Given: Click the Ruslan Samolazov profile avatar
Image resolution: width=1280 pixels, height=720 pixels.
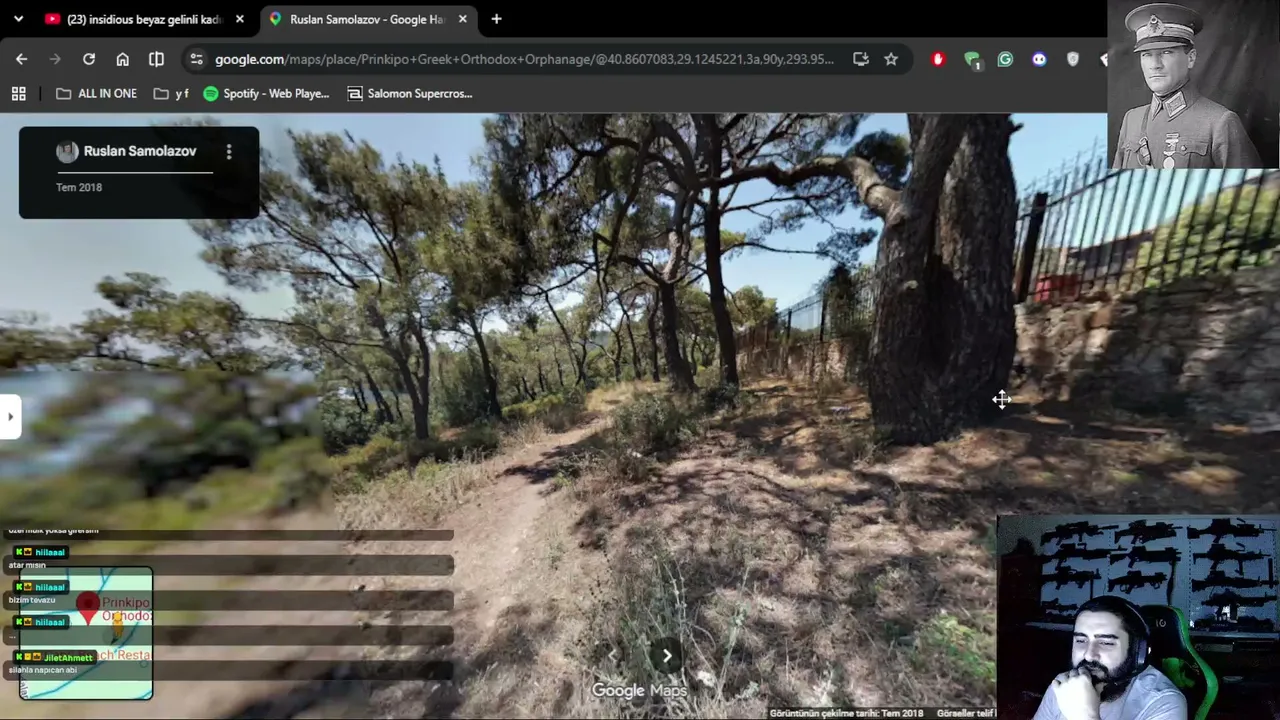Looking at the screenshot, I should (x=67, y=151).
